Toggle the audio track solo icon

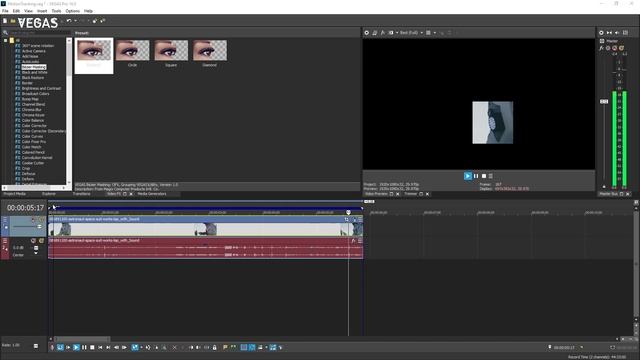pos(41,241)
